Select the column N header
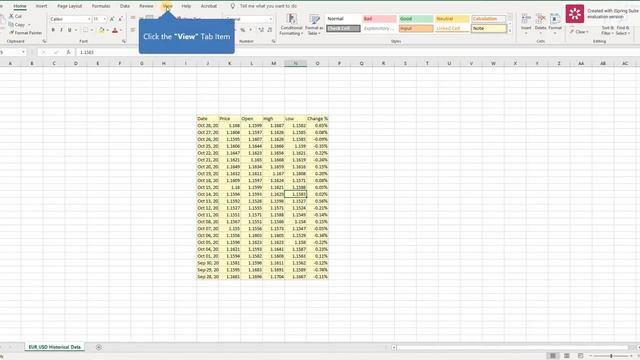 [x=296, y=63]
